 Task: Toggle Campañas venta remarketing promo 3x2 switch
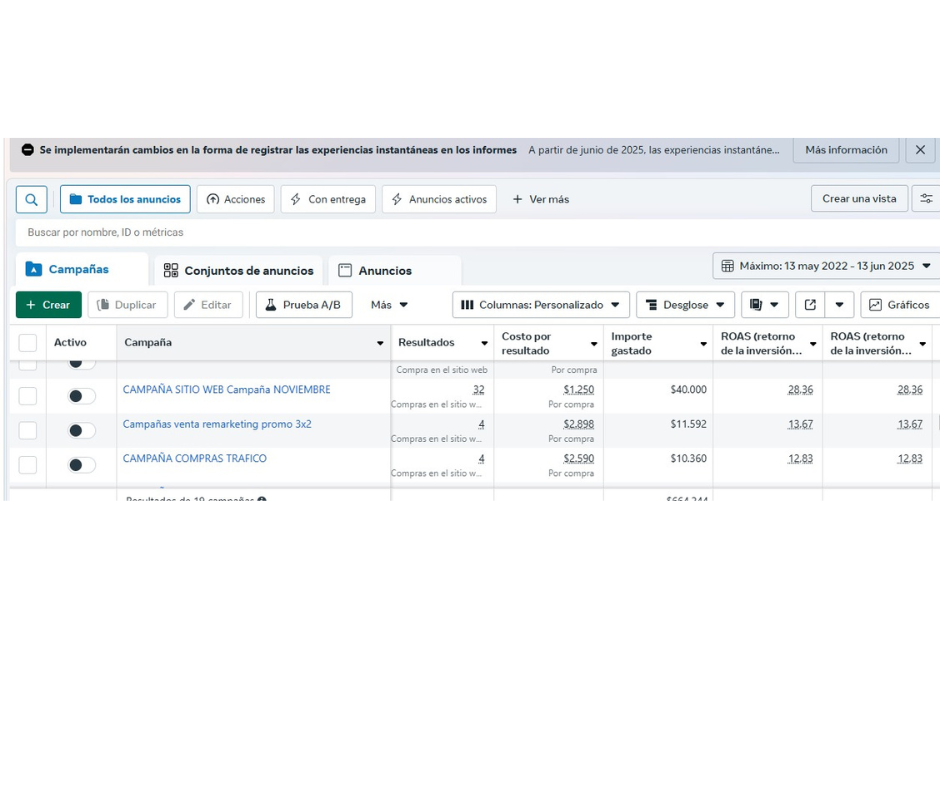point(82,430)
